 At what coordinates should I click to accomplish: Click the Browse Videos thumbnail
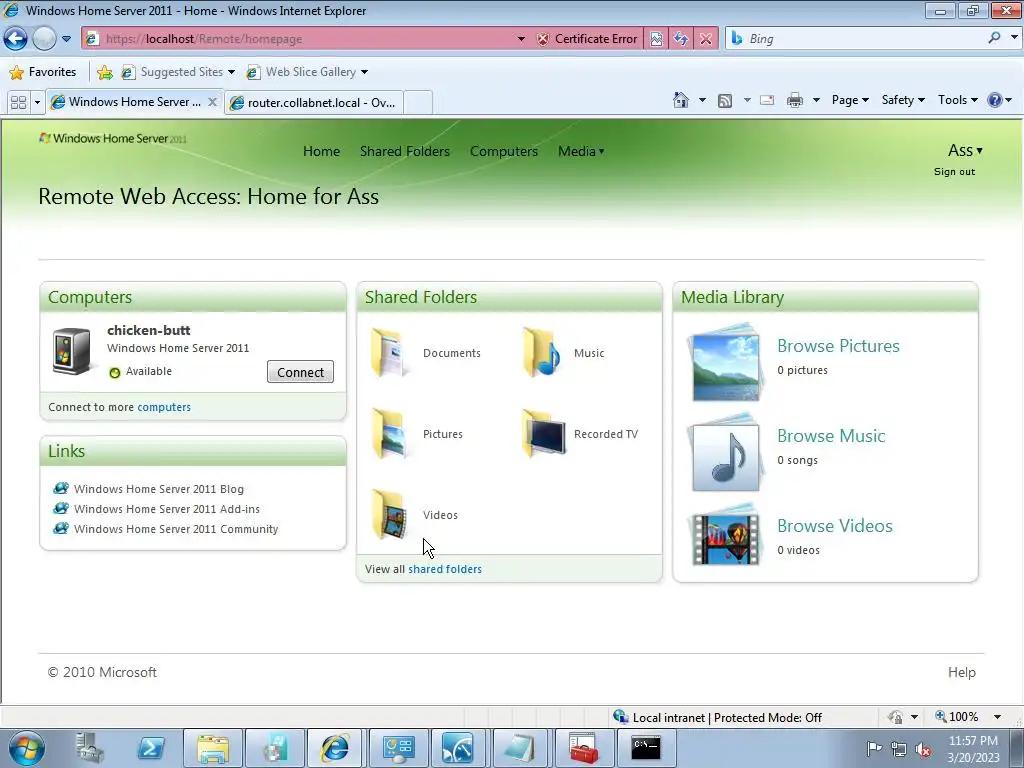click(x=726, y=536)
